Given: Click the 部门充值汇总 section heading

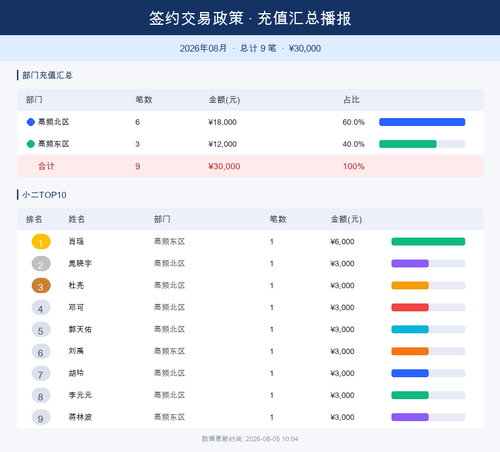Looking at the screenshot, I should tap(47, 75).
